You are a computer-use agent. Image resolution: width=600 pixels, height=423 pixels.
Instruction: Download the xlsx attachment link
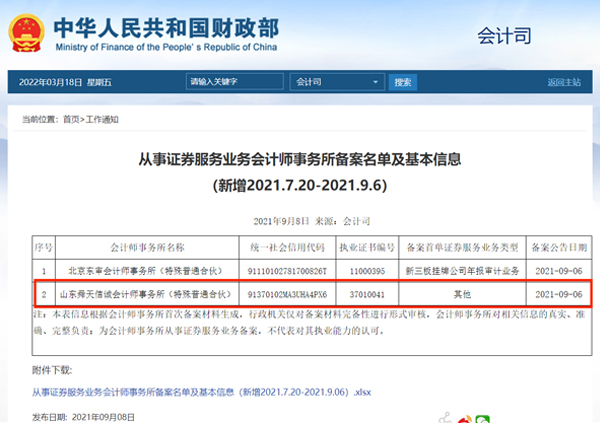point(201,392)
